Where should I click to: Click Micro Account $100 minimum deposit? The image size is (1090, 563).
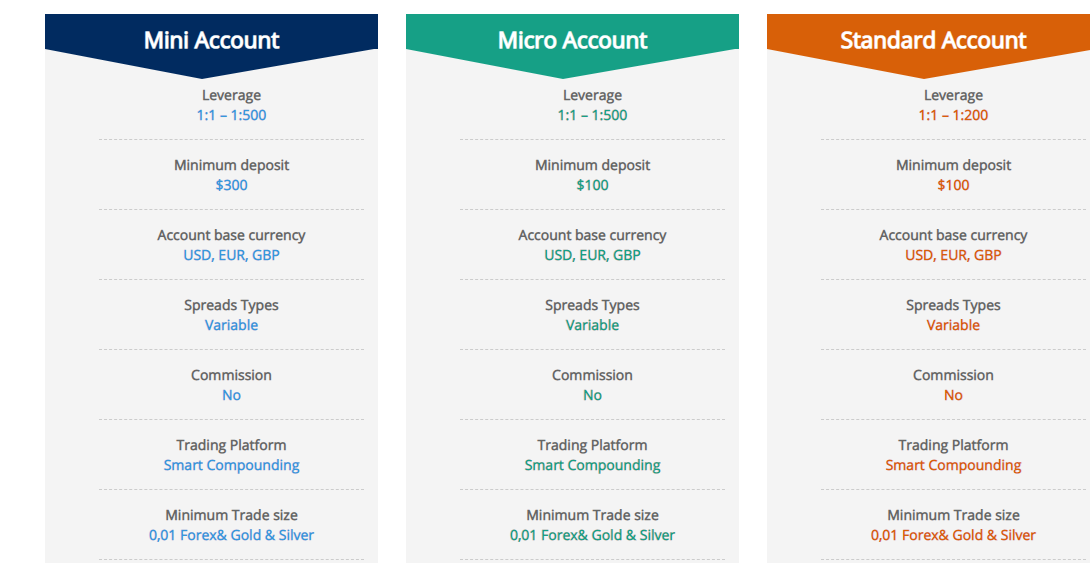pyautogui.click(x=592, y=185)
